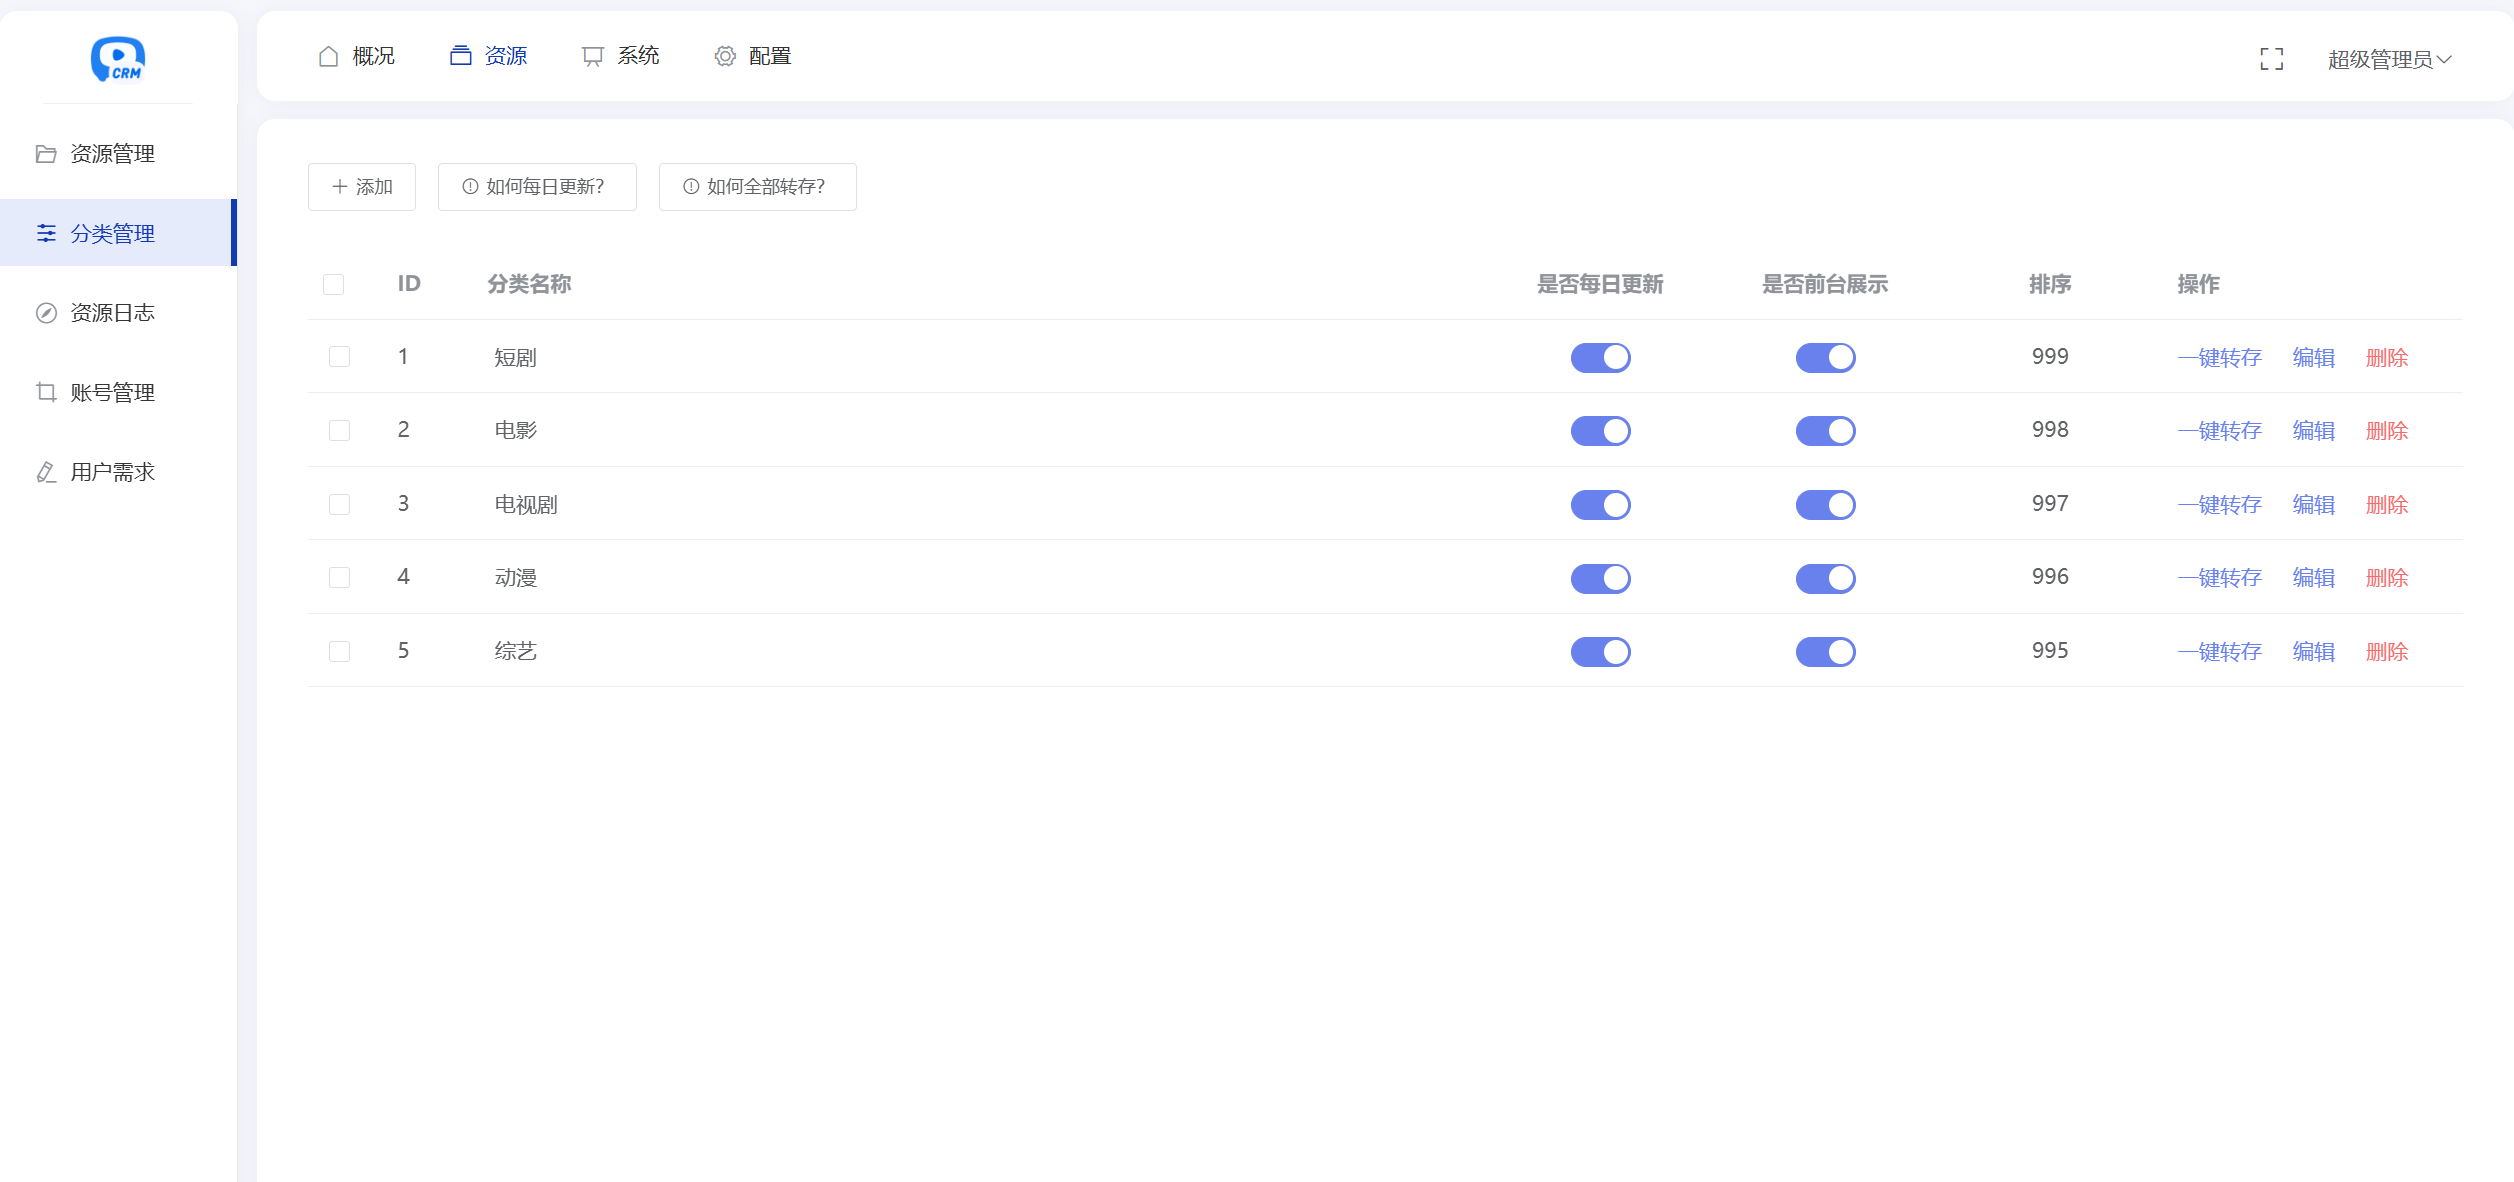The width and height of the screenshot is (2514, 1182).
Task: Click 一键转存 for 电视剧 row
Action: coord(2219,505)
